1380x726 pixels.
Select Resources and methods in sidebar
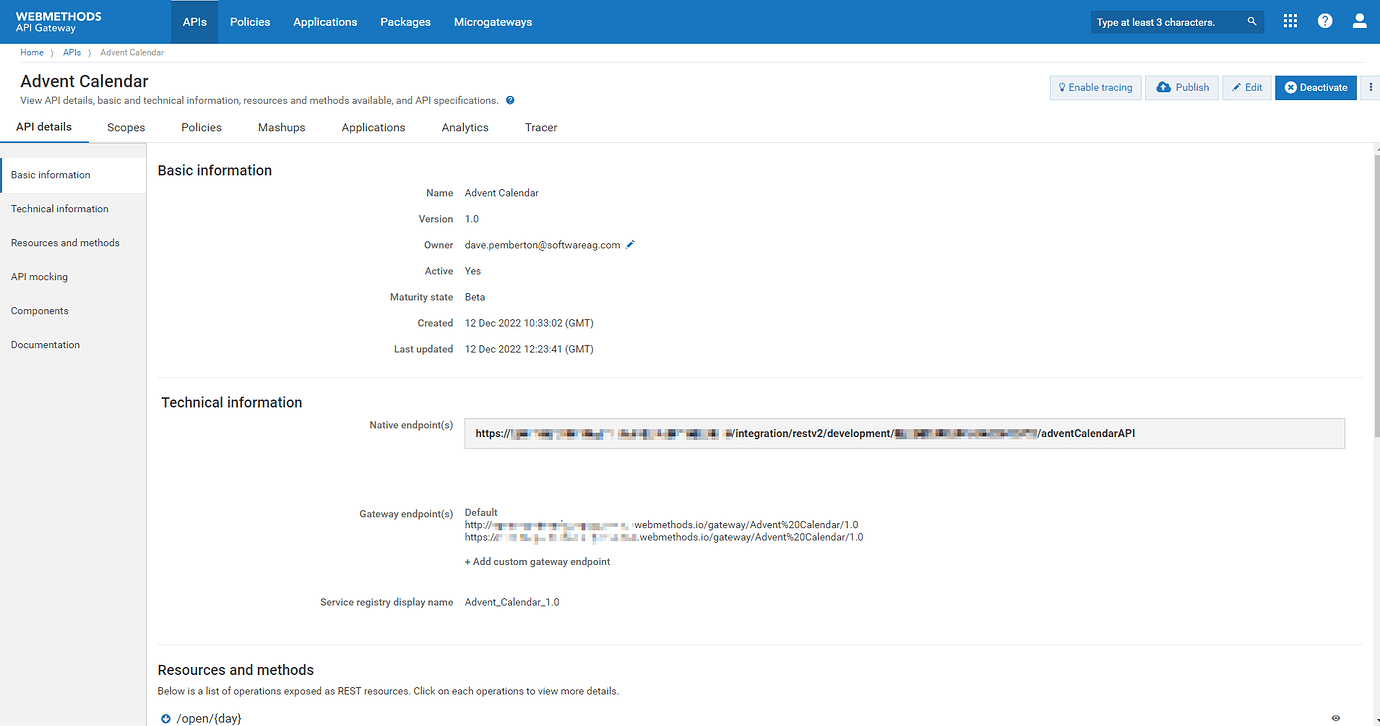tap(73, 243)
